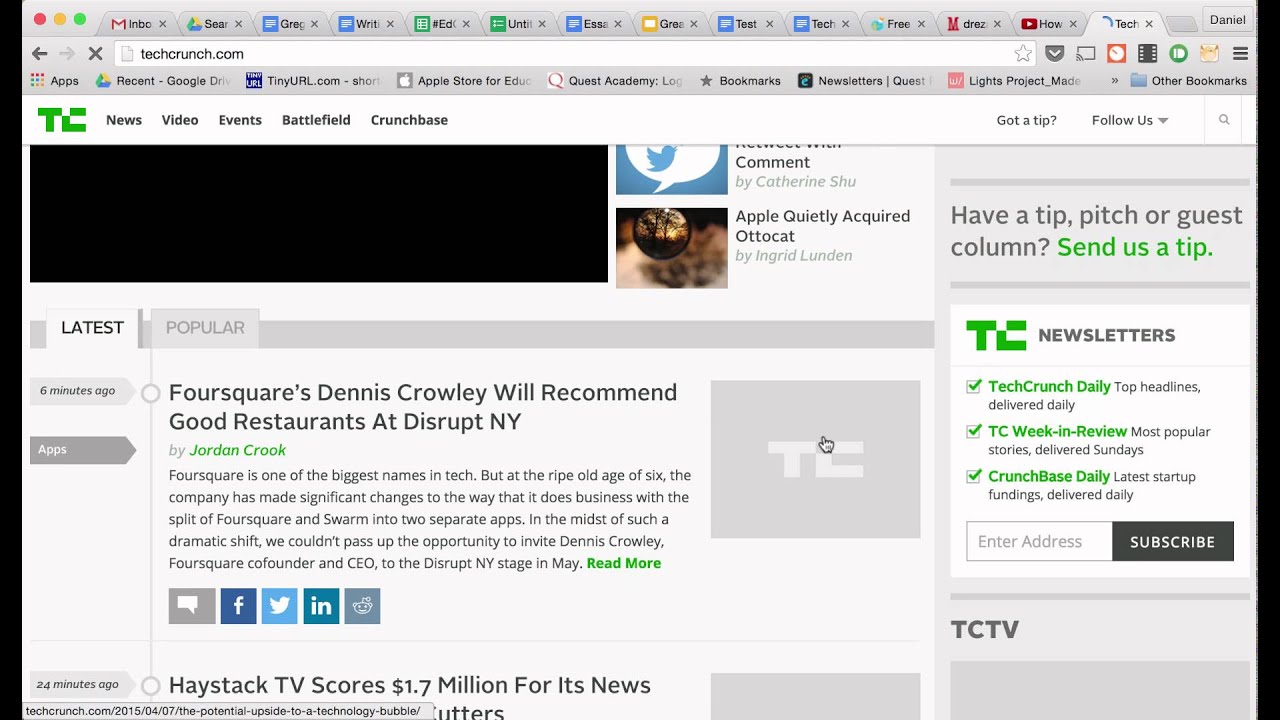Open Foursquare's Dennis Crowley article headline
1280x720 pixels.
(423, 407)
